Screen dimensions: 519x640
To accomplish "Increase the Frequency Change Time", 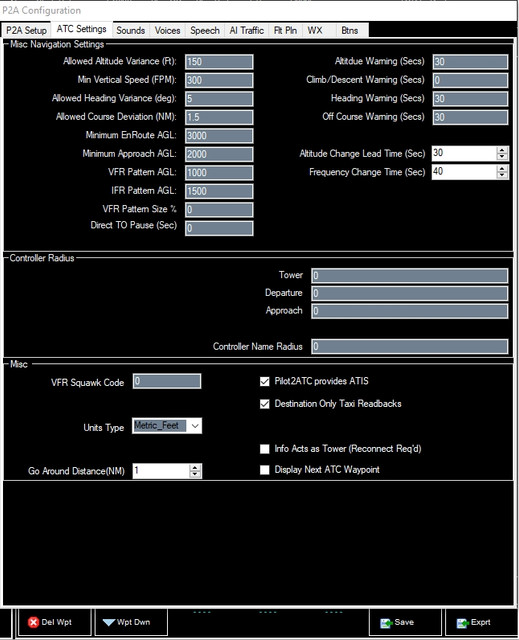I will coord(502,169).
